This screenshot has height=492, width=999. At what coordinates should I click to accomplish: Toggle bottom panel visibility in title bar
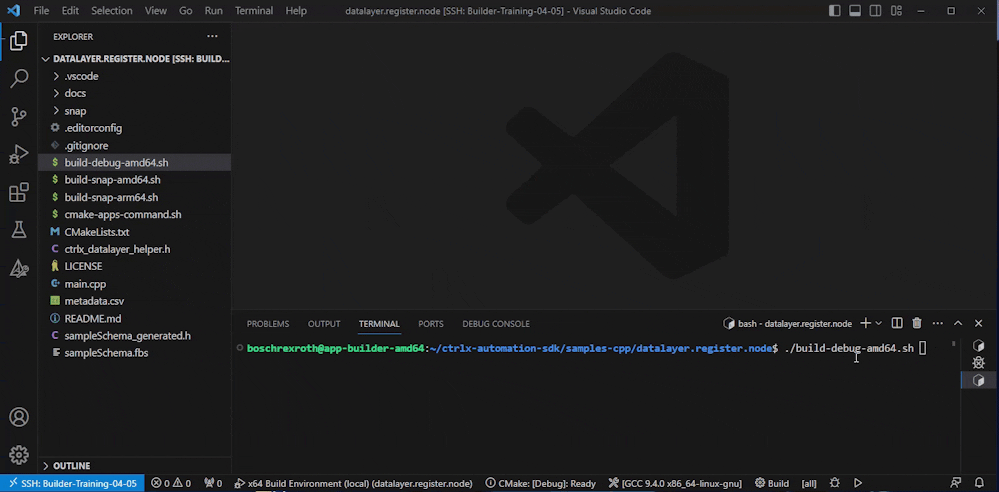coord(855,11)
